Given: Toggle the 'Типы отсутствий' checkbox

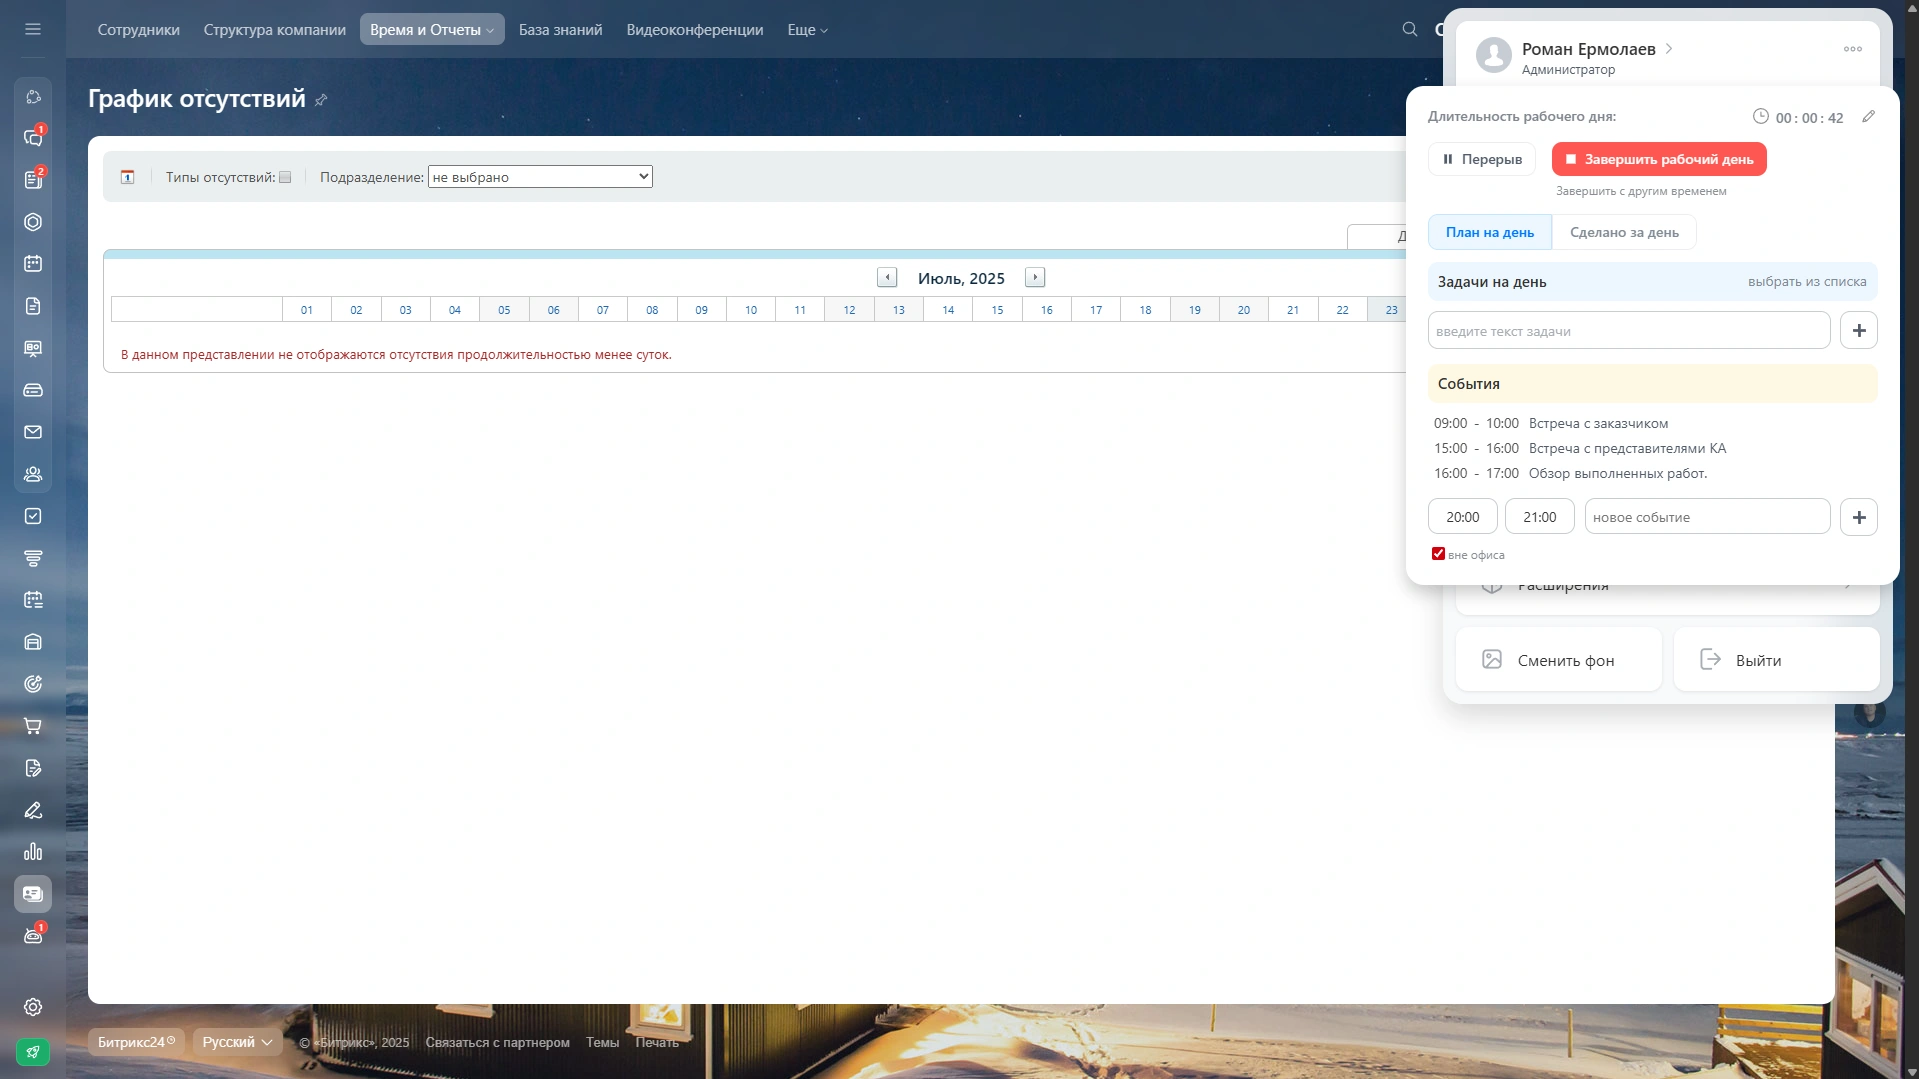Looking at the screenshot, I should [285, 177].
